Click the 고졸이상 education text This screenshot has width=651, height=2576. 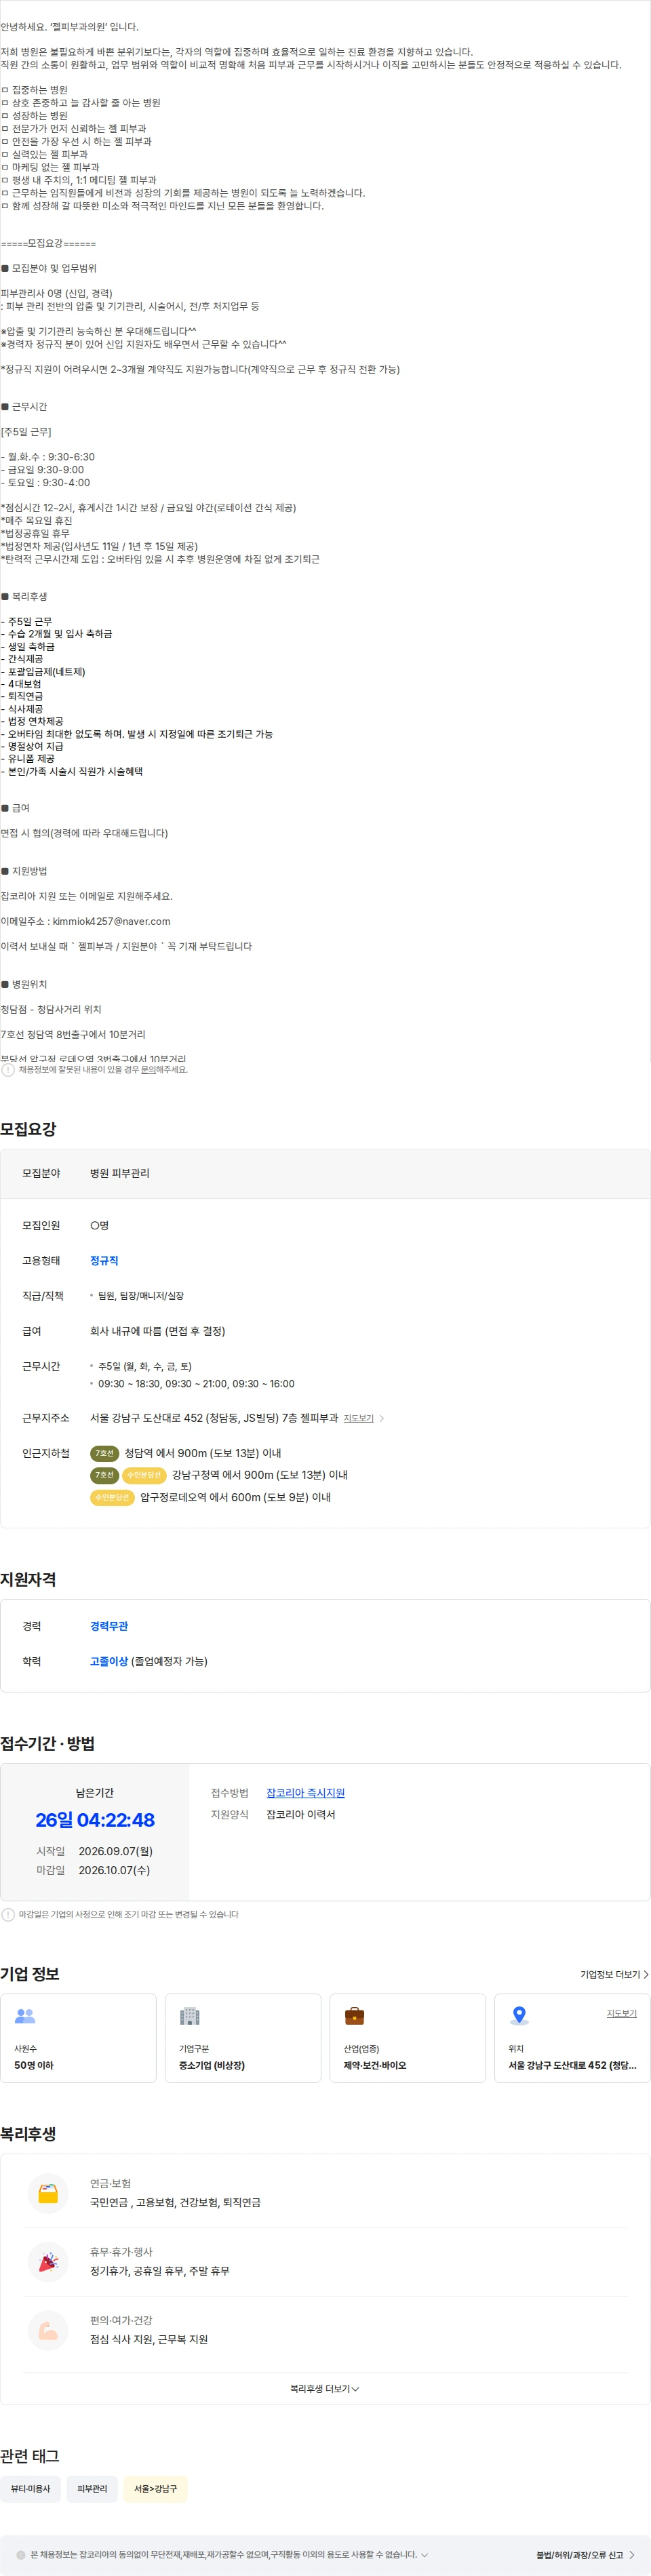tap(109, 1661)
